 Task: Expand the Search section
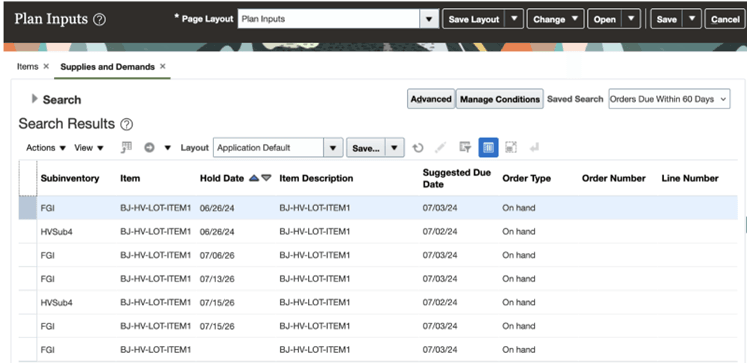[x=34, y=99]
